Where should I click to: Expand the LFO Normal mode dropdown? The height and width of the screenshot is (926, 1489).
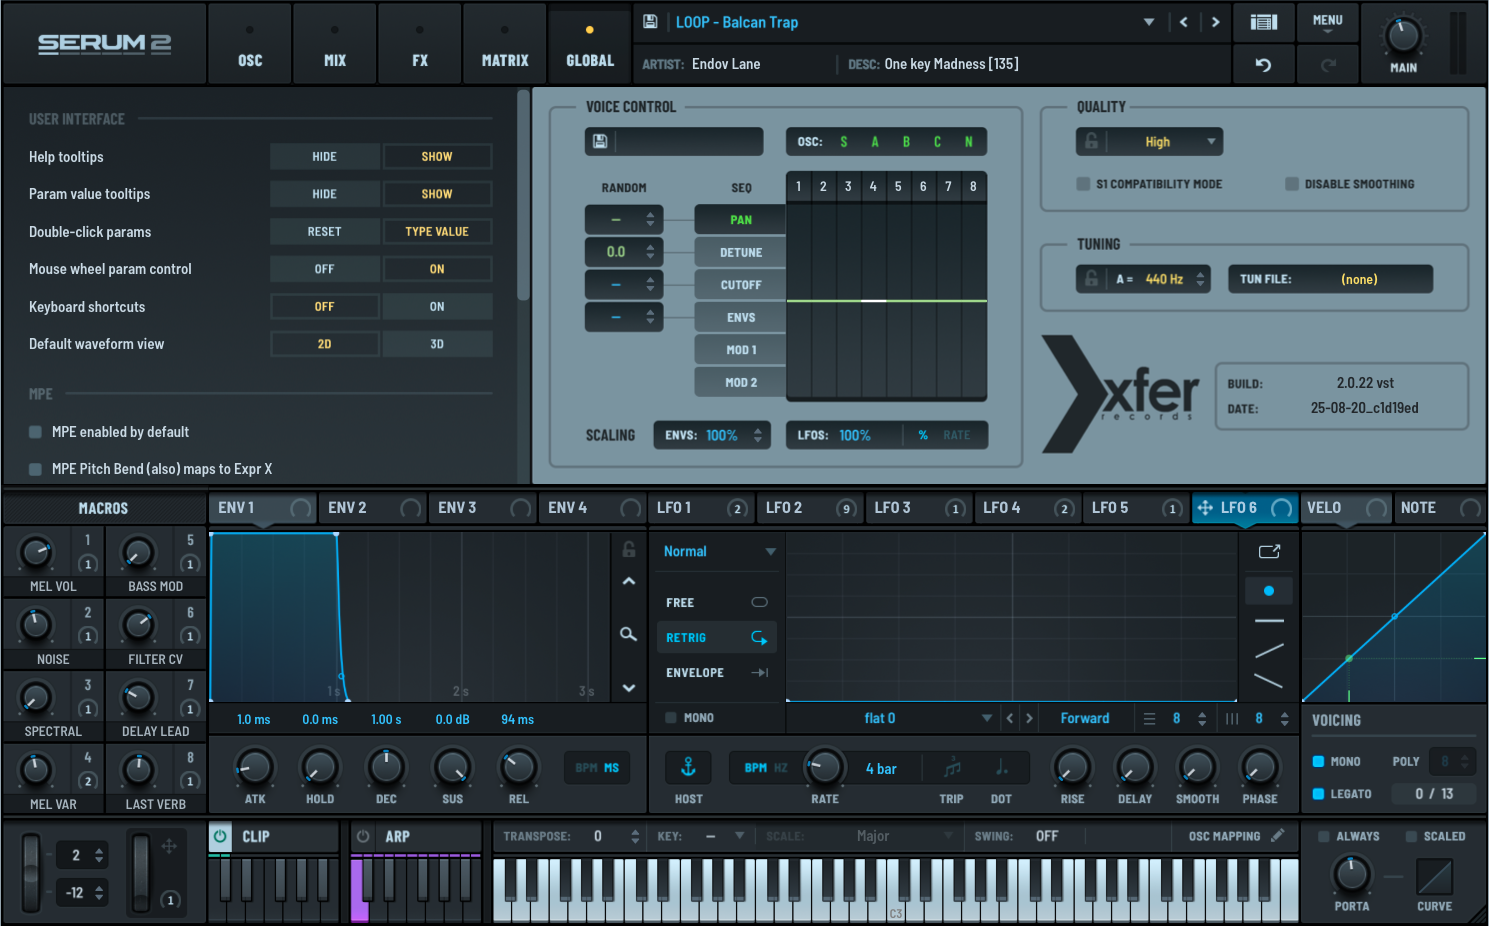pos(718,552)
